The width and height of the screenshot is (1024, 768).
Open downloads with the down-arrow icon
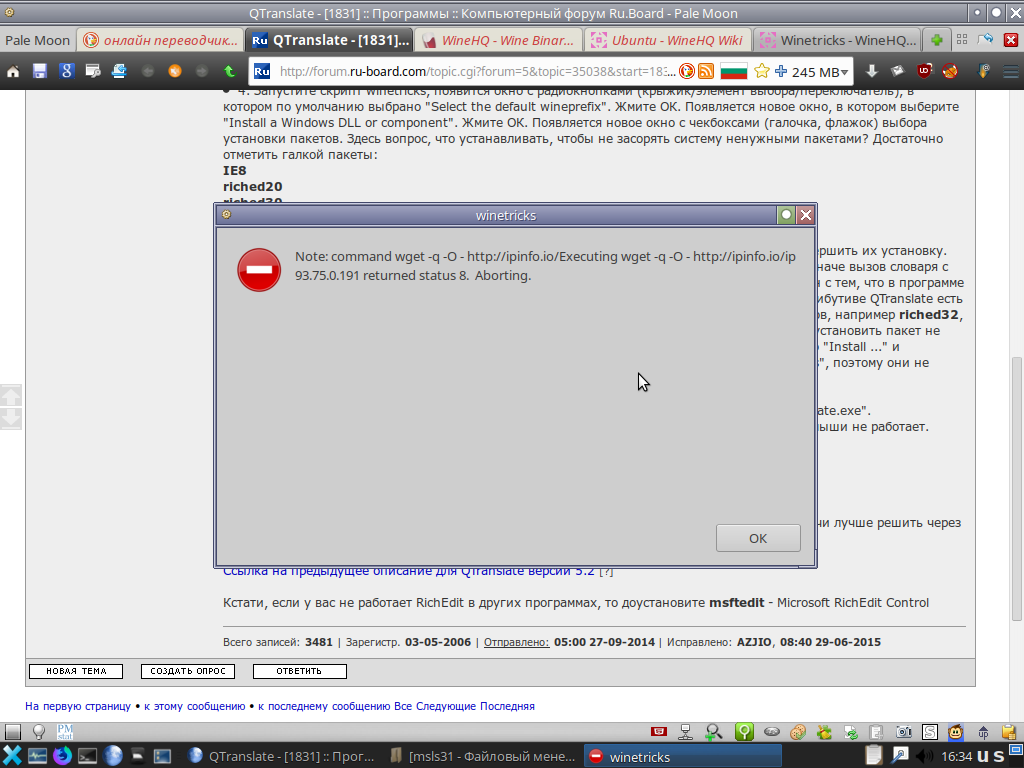tap(871, 71)
